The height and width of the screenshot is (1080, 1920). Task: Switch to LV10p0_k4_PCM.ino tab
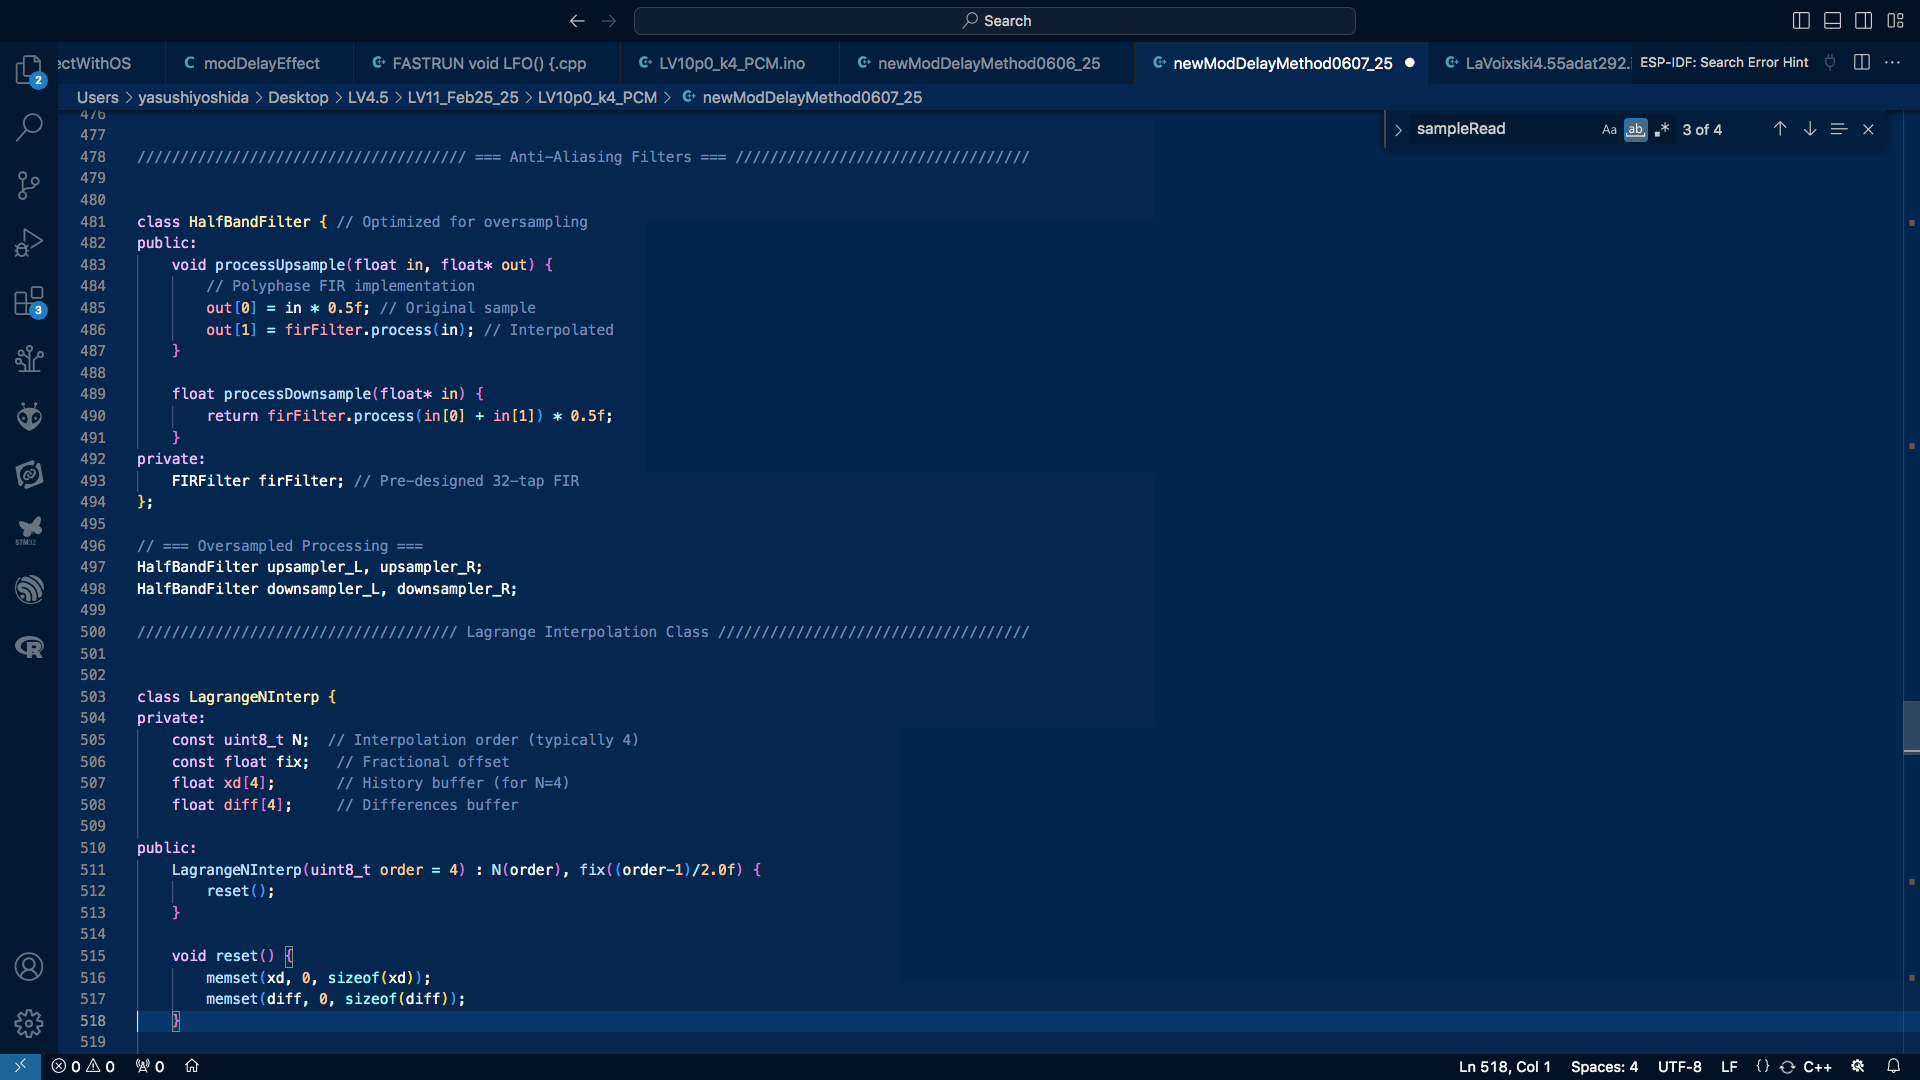731,63
